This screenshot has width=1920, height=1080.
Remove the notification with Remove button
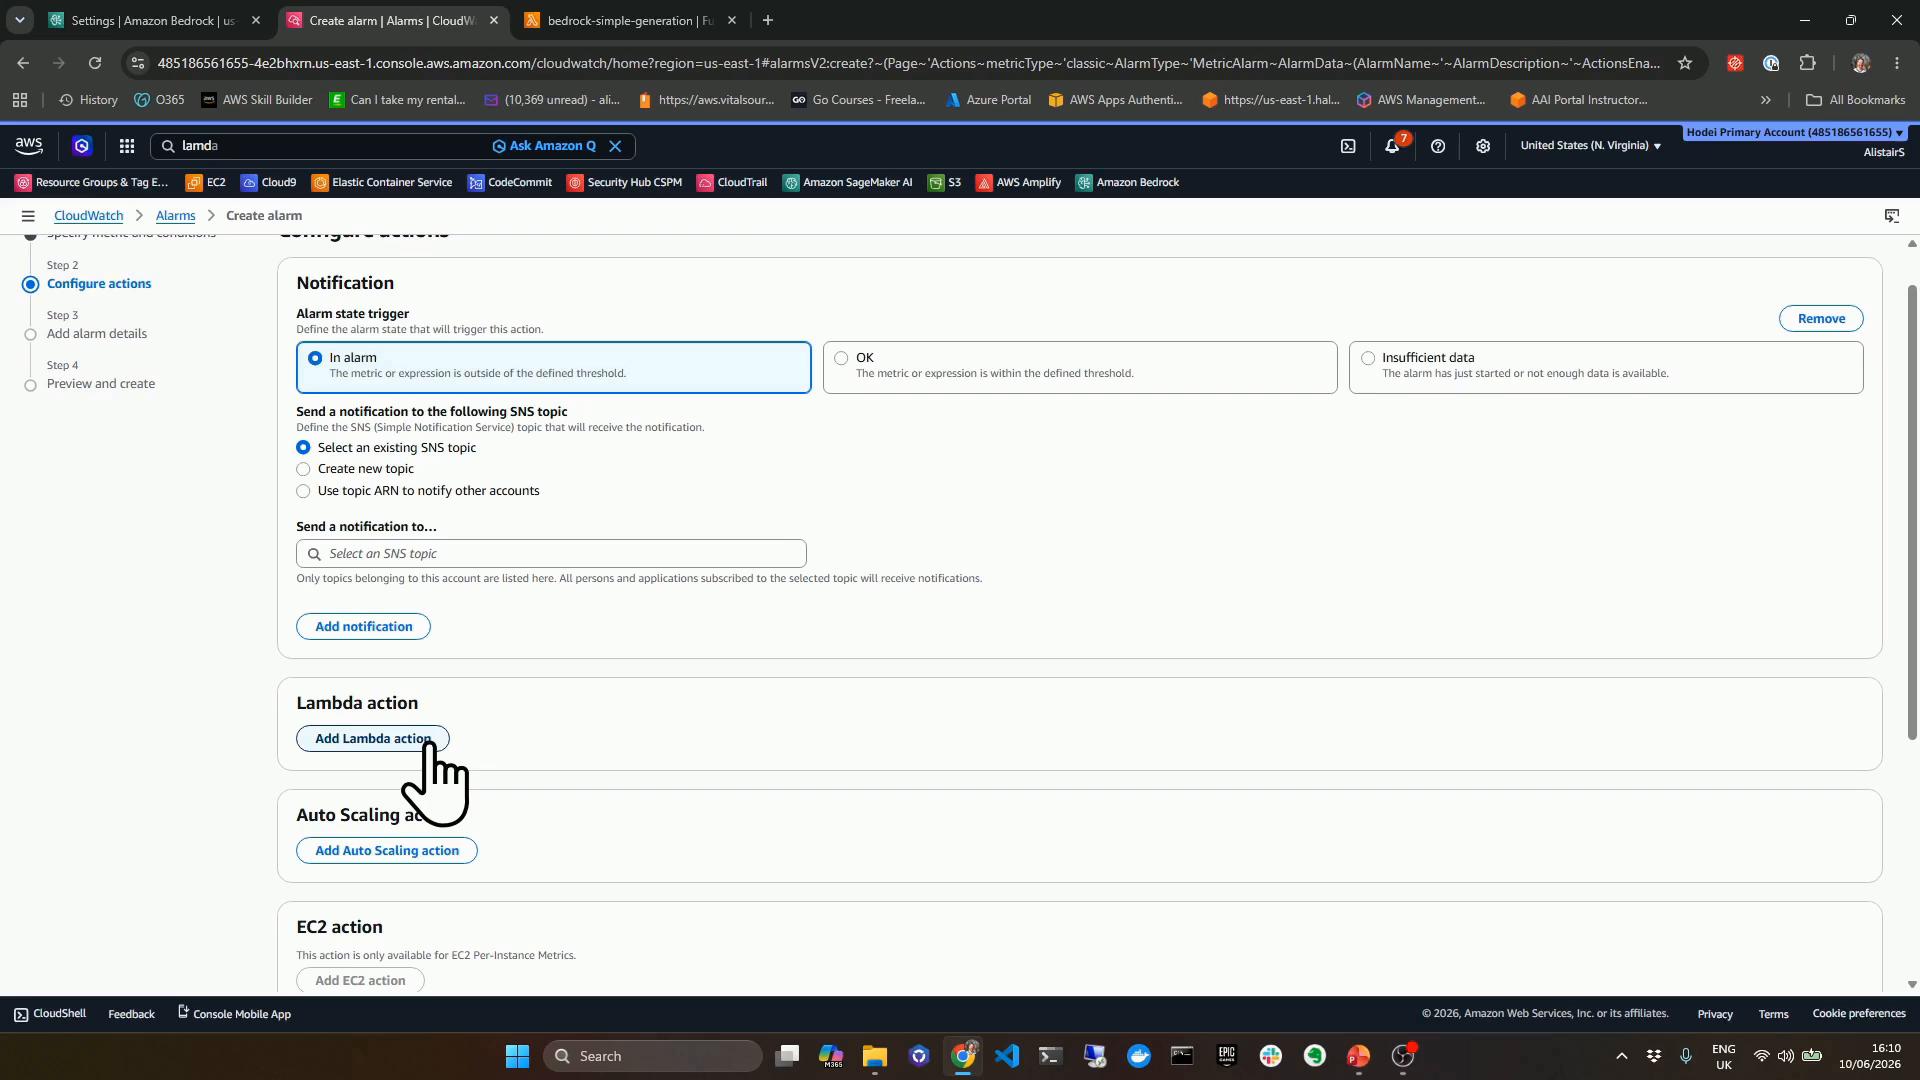pos(1821,319)
